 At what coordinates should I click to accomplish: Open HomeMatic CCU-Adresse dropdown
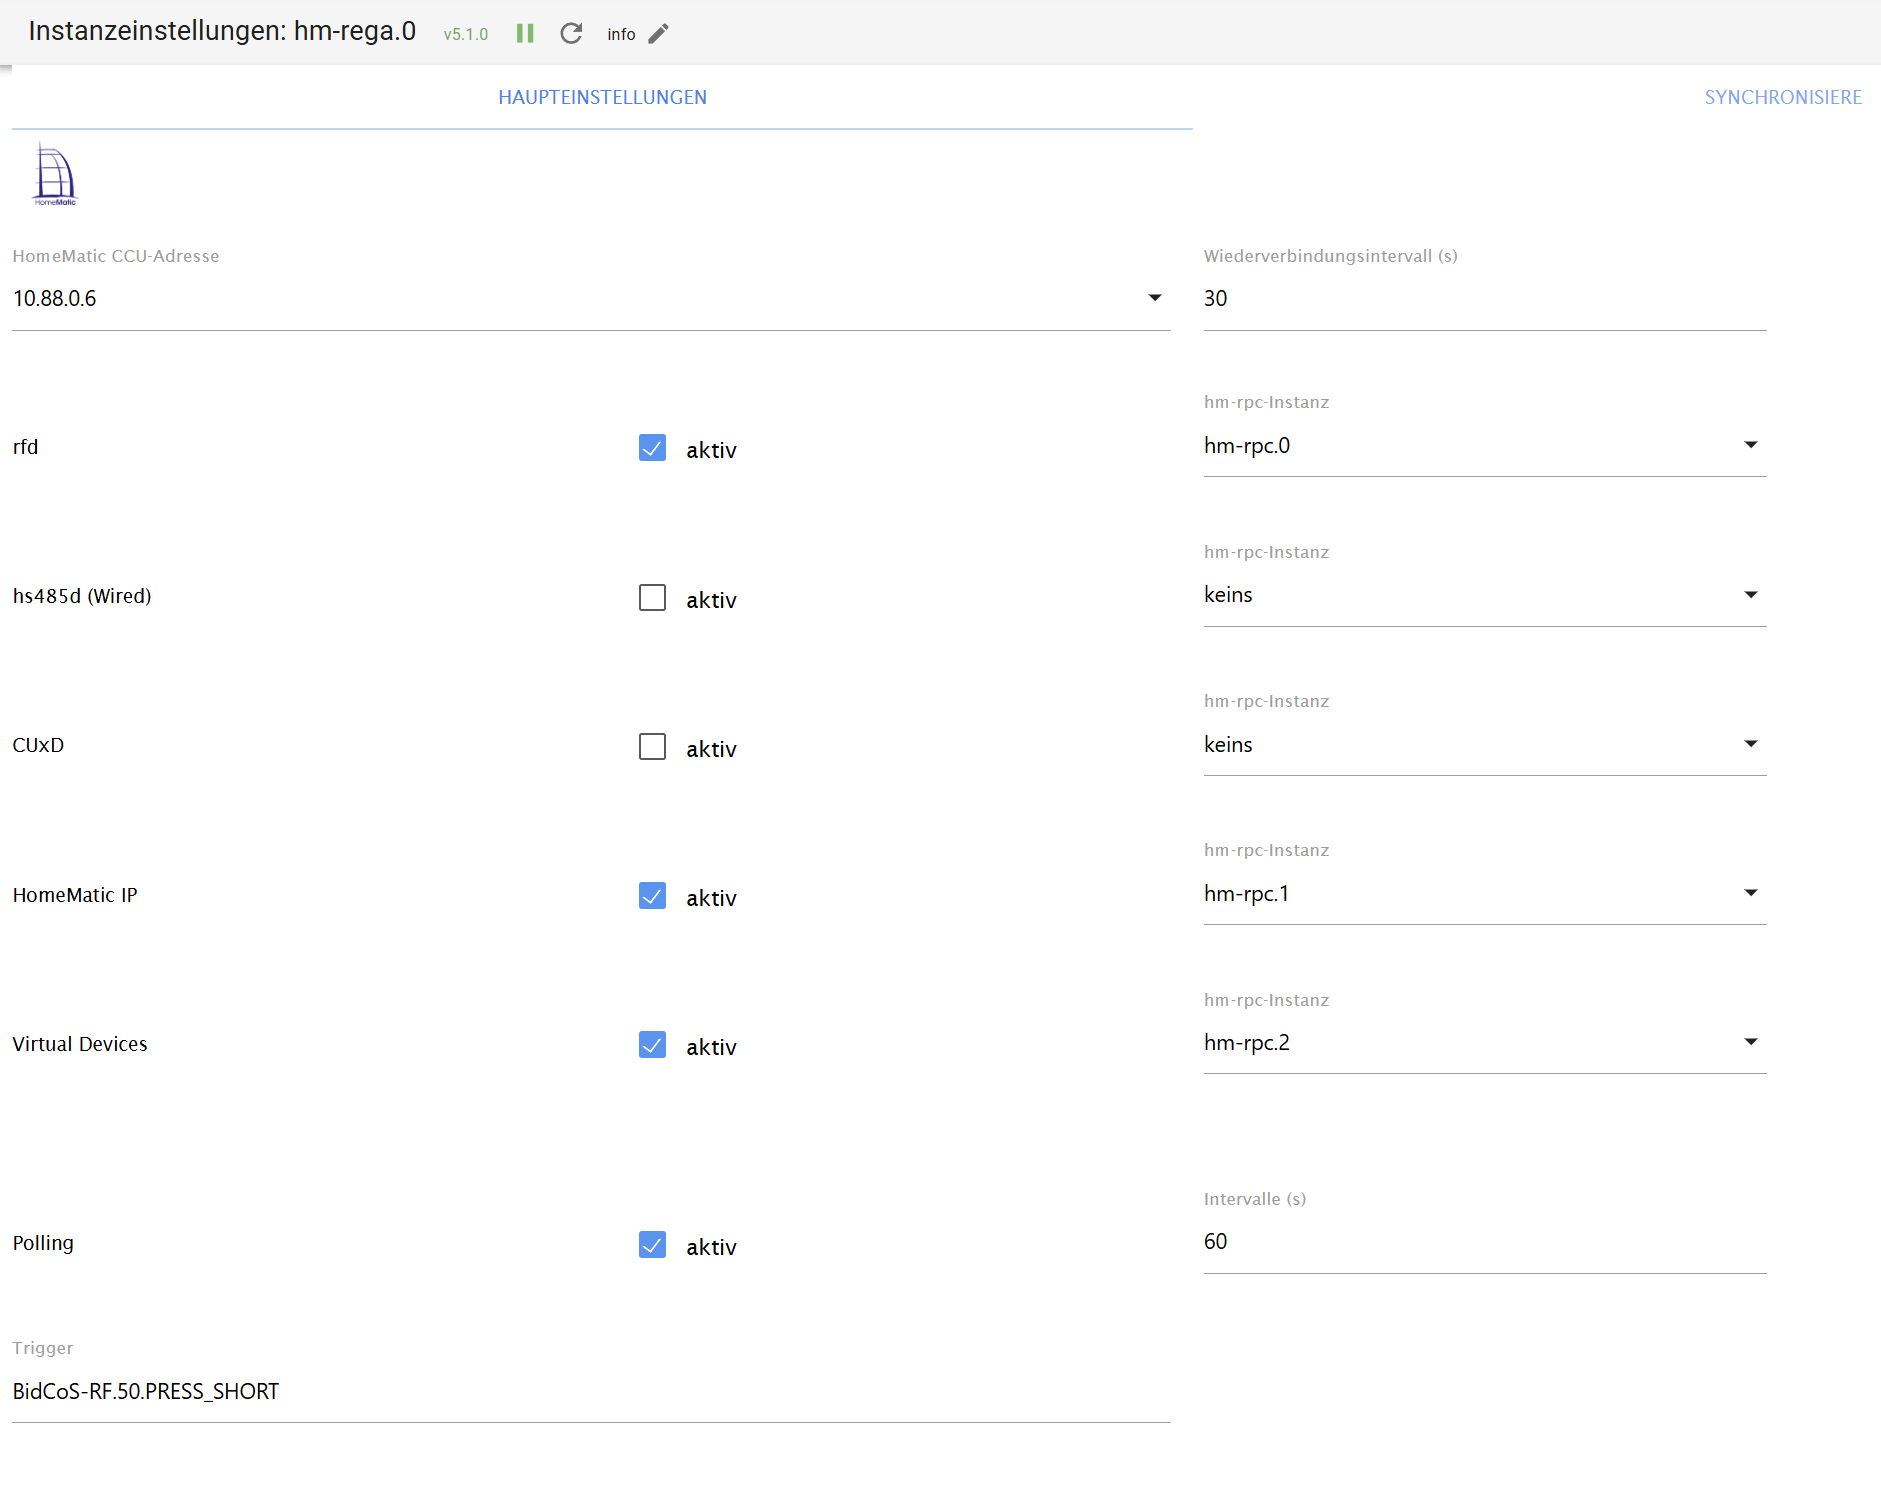(591, 298)
